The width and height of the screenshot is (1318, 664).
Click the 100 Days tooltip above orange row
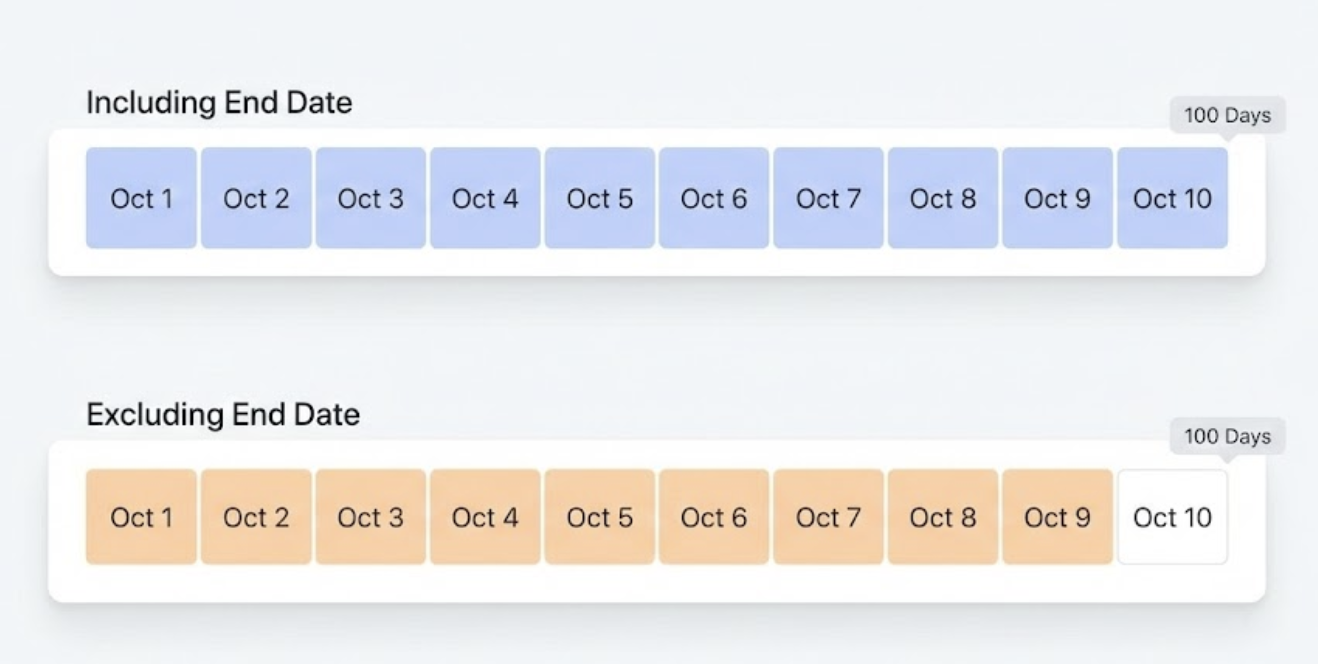tap(1227, 436)
